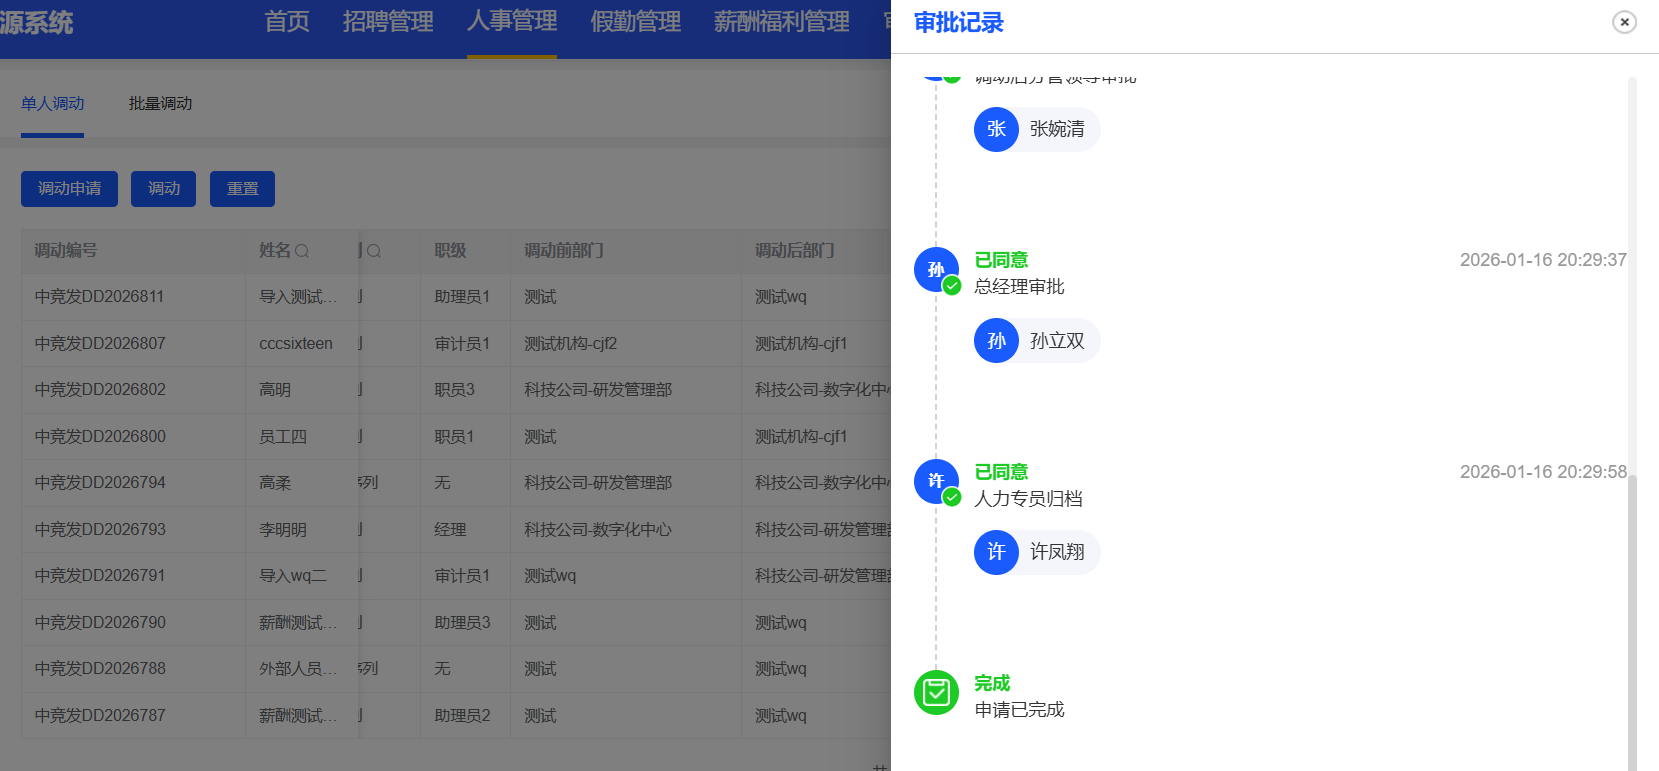Click the search icon right of 姓名 column
Screen dimensions: 1659x771
pos(374,251)
